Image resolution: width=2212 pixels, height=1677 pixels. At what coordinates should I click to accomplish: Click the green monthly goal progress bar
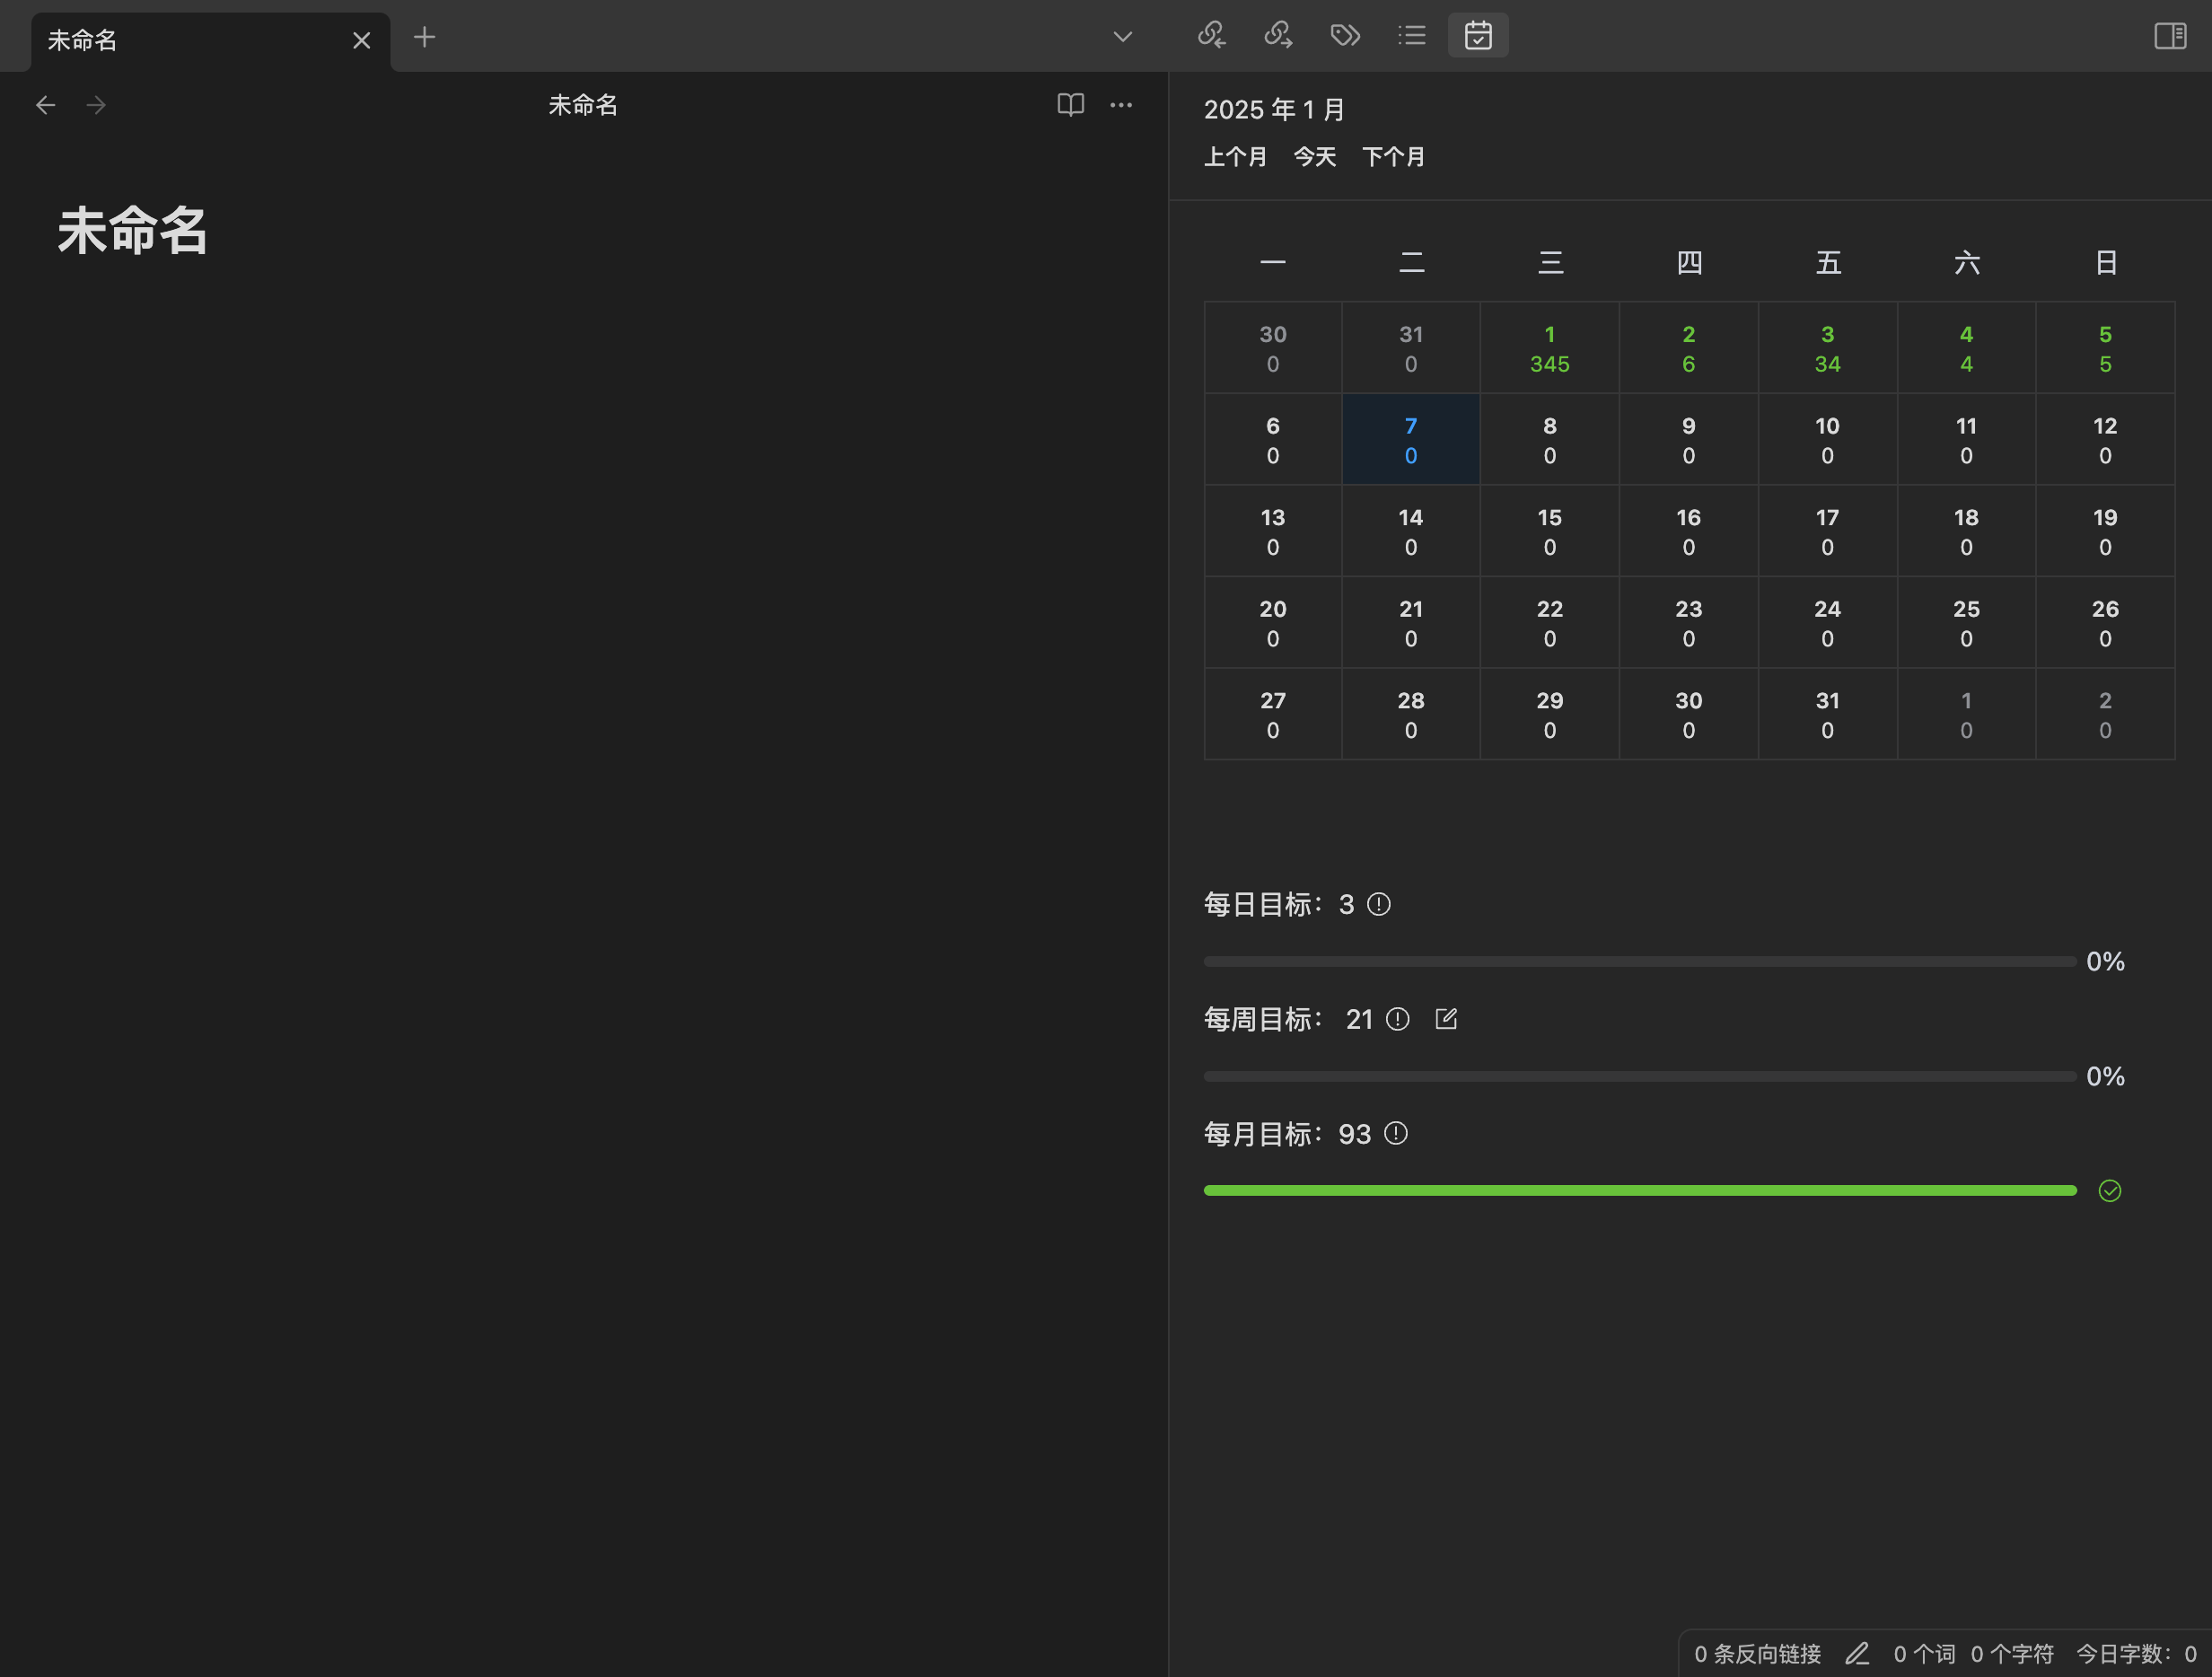pos(1640,1191)
